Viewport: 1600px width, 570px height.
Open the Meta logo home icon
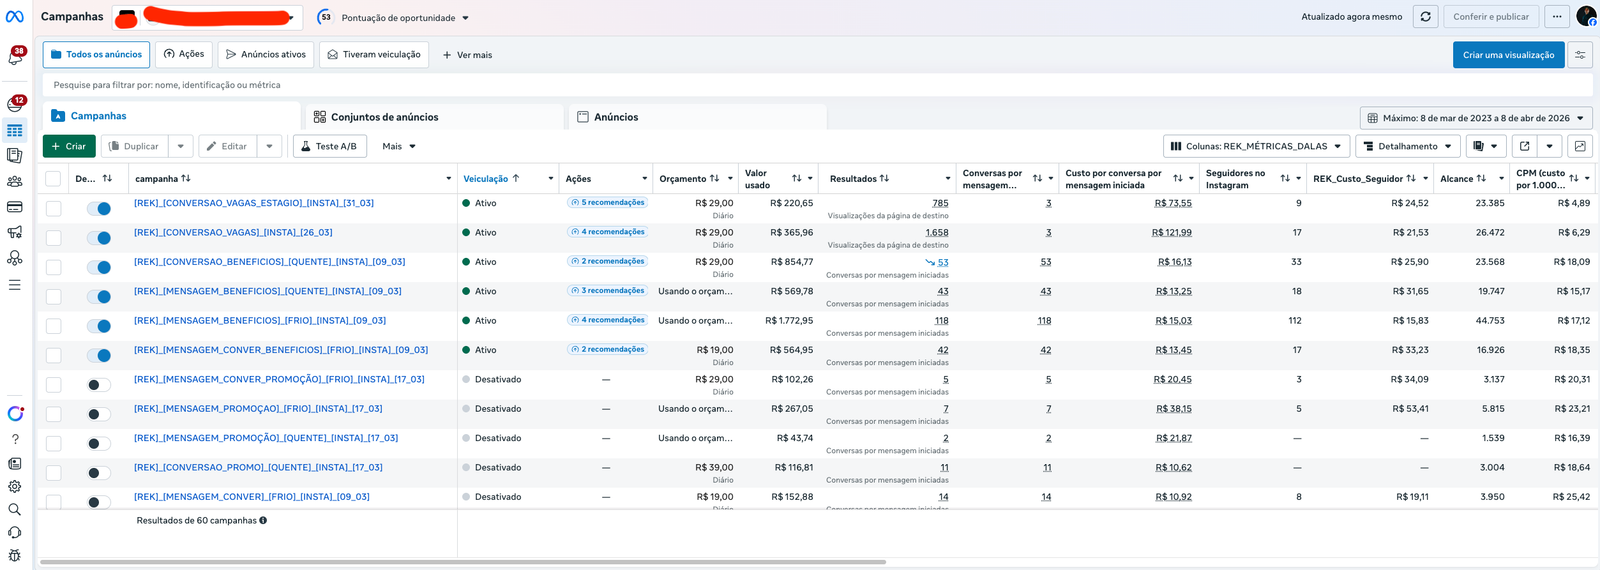15,16
